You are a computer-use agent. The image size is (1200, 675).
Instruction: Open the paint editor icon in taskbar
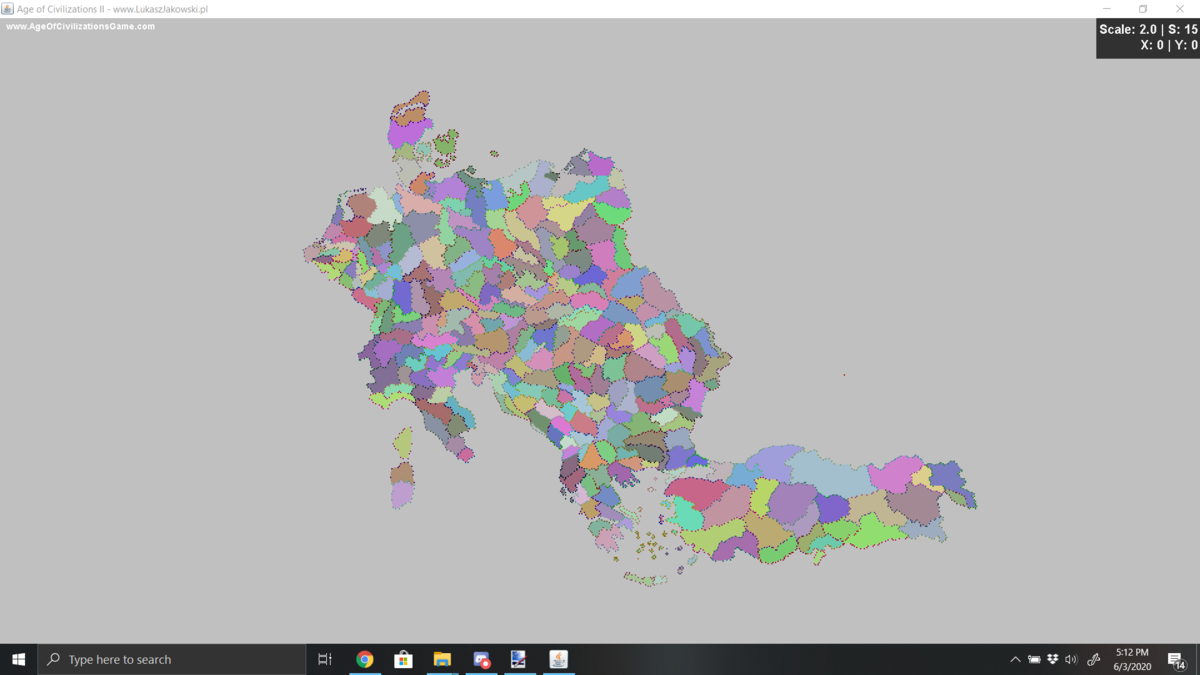point(519,659)
